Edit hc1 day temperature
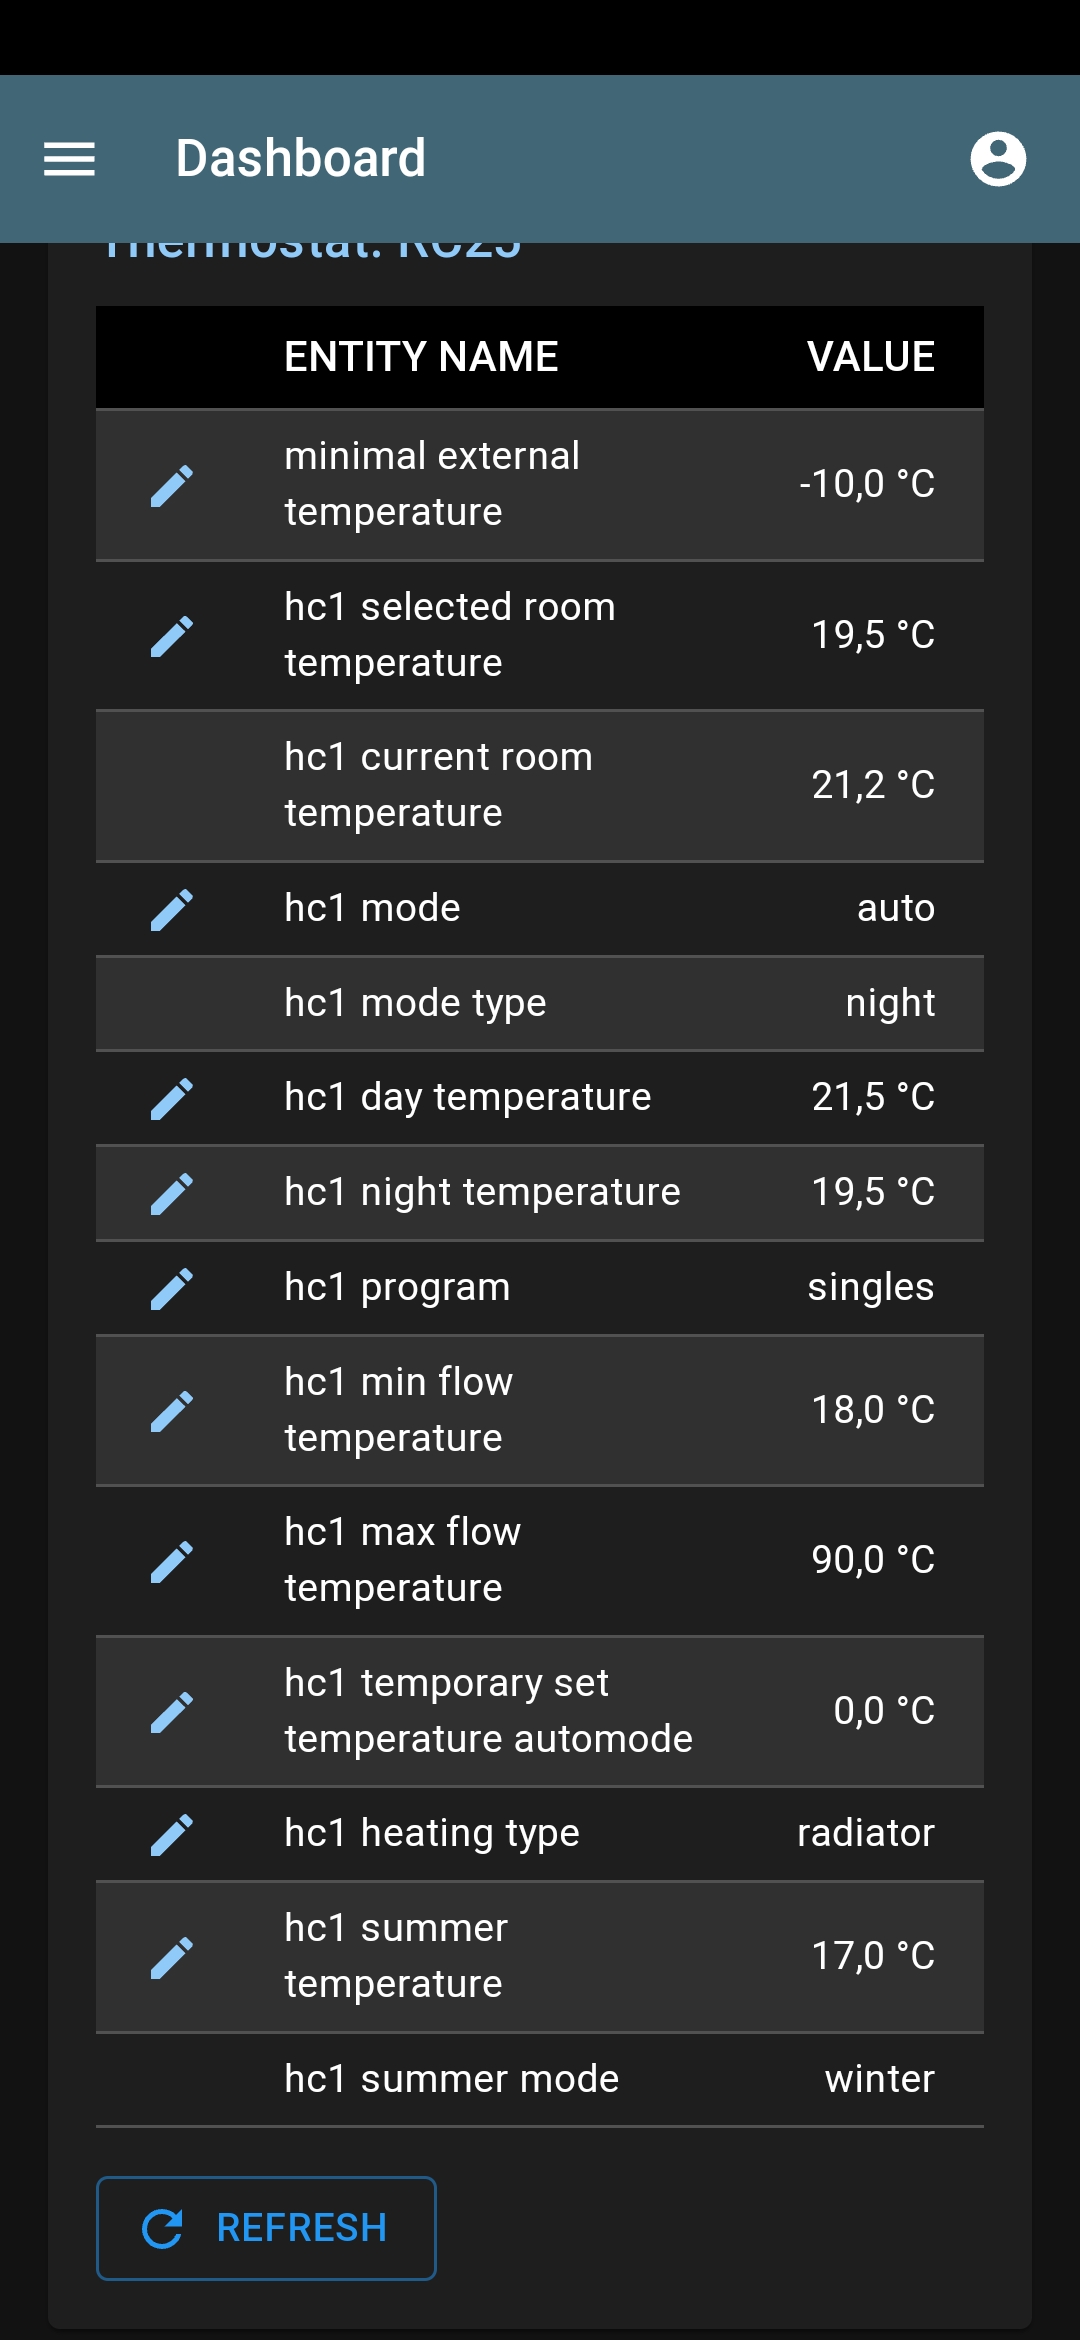This screenshot has height=2340, width=1080. 172,1096
